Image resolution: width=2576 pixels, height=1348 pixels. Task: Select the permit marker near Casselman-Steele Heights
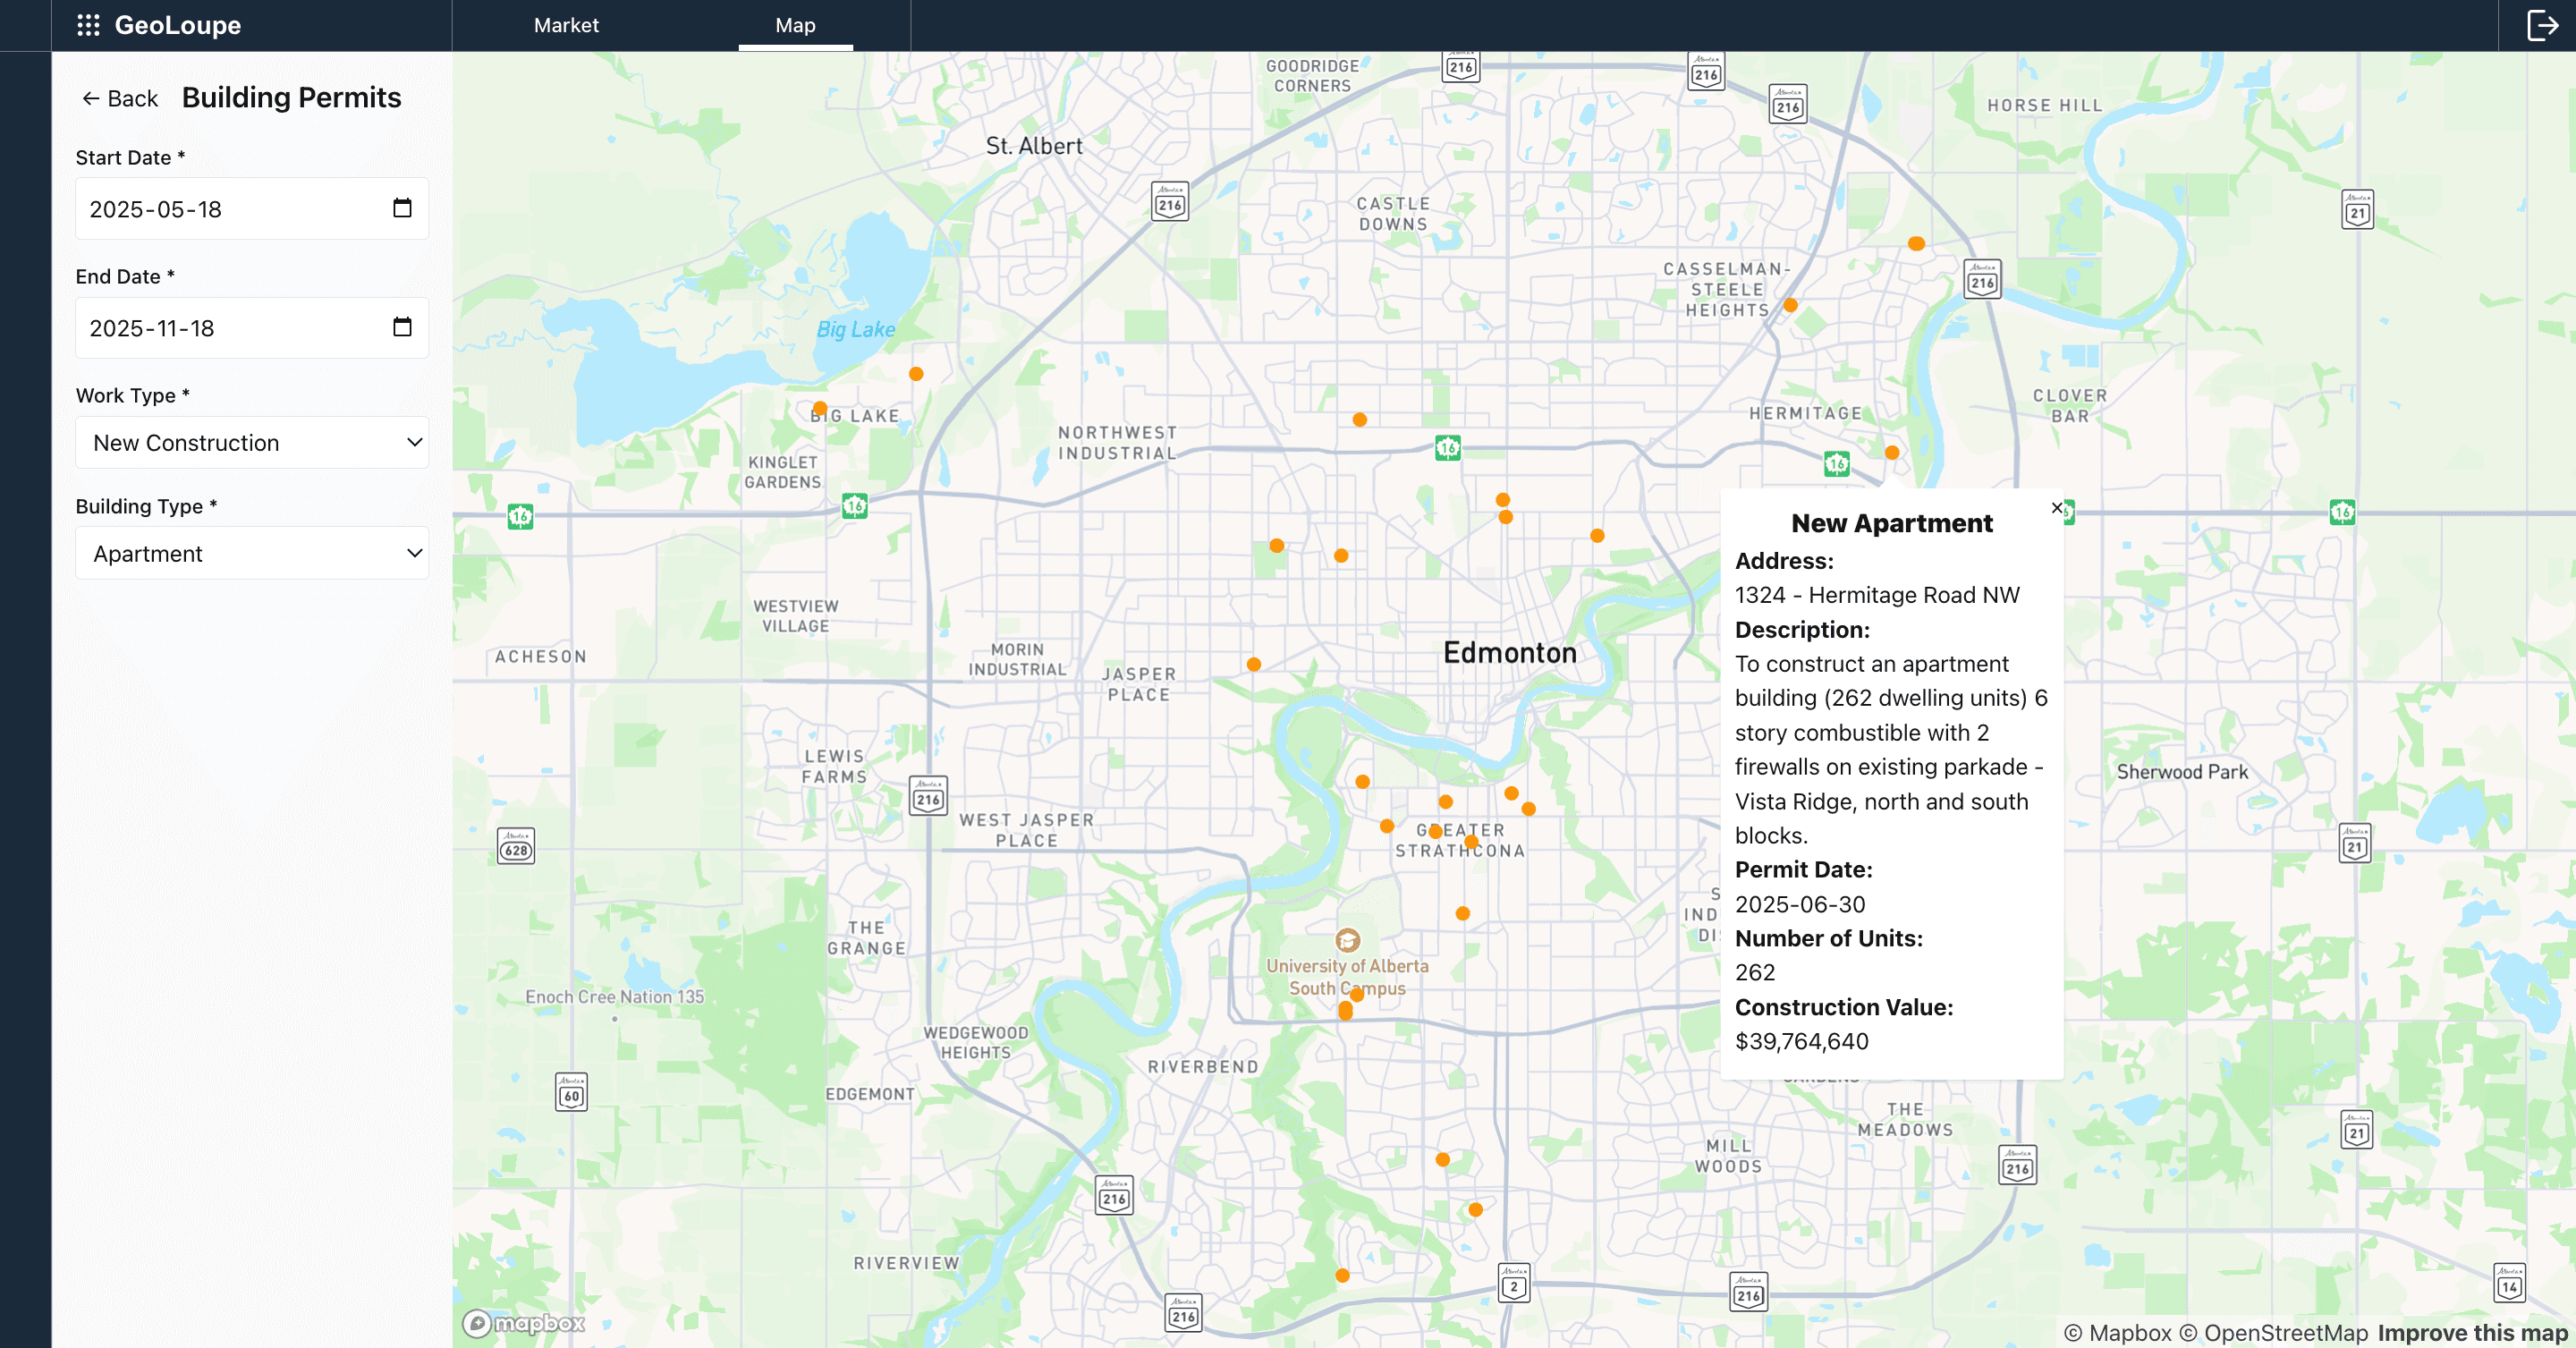[x=1789, y=307]
